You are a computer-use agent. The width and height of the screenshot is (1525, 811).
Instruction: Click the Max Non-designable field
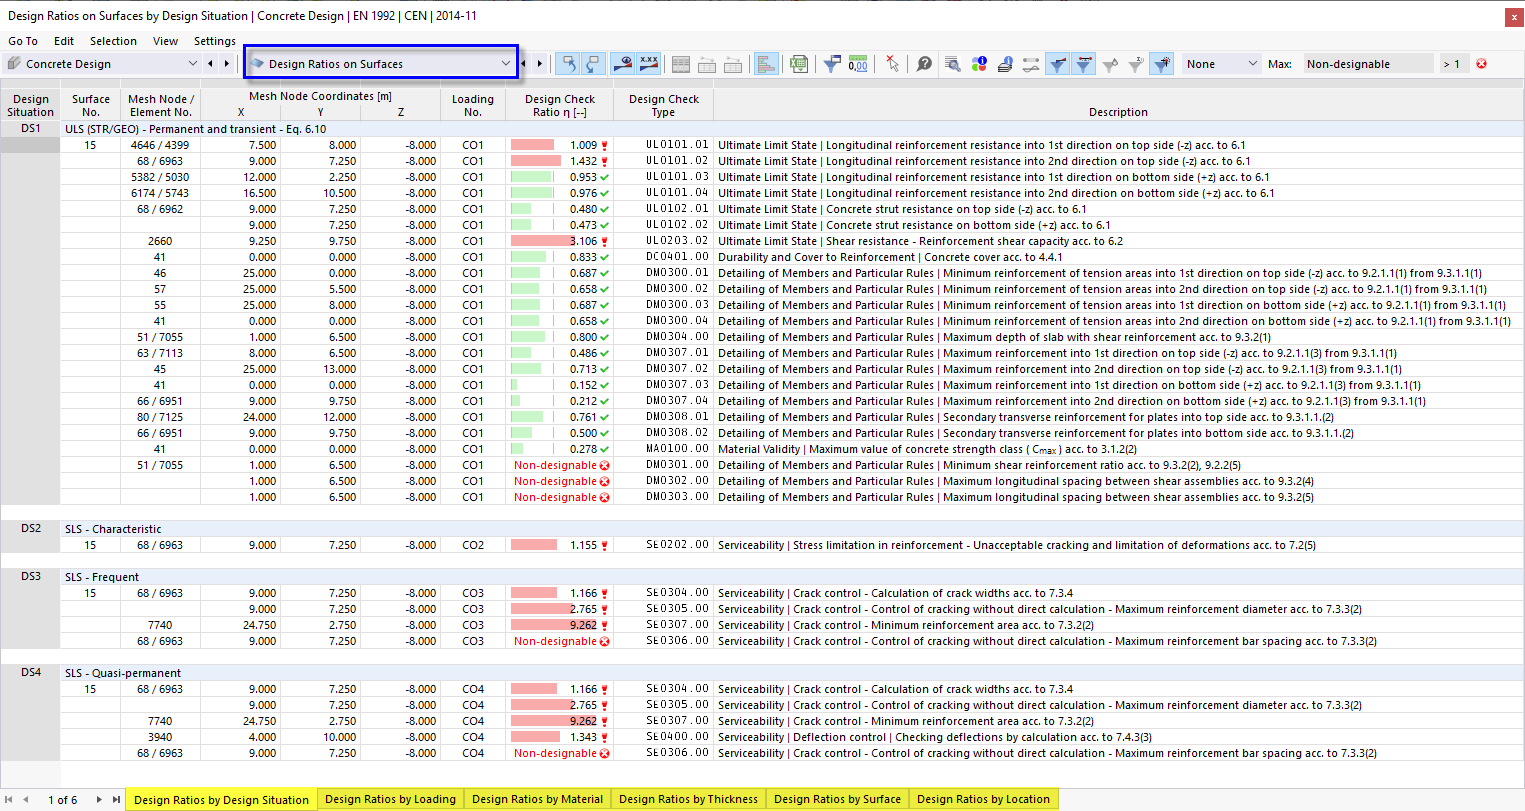[1368, 64]
